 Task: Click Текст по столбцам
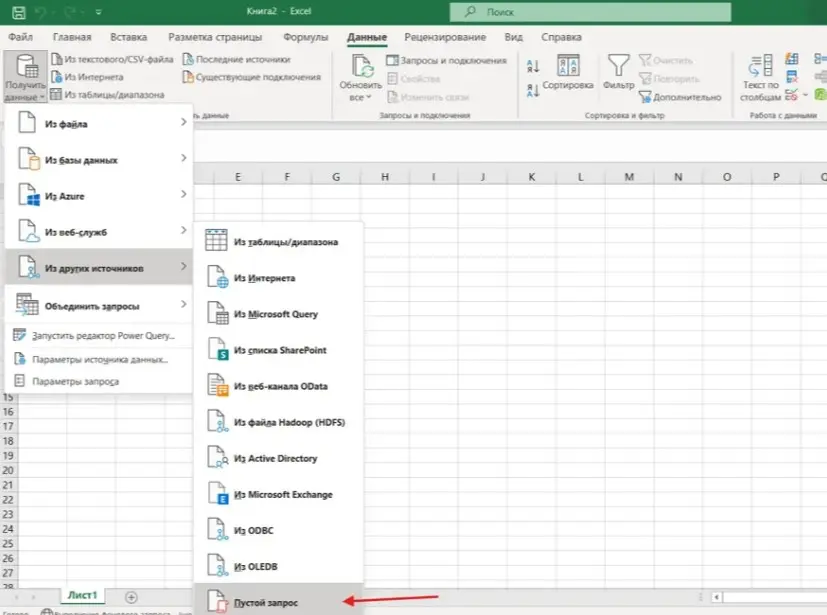pos(760,78)
